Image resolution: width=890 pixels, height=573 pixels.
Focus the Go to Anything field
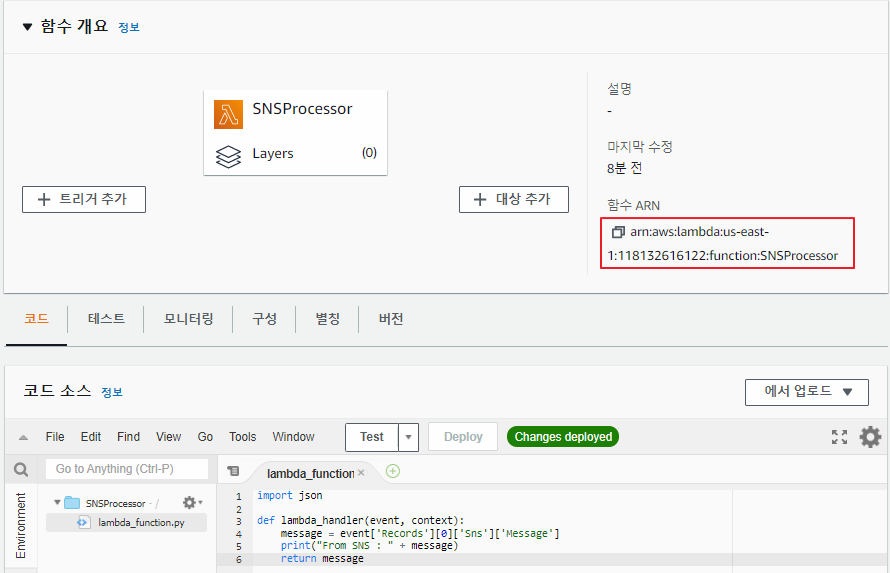127,469
